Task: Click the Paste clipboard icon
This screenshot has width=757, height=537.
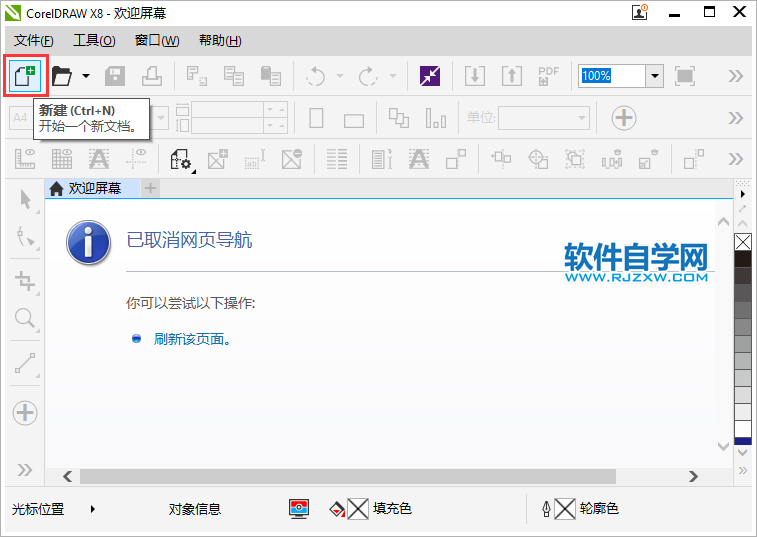Action: point(270,76)
